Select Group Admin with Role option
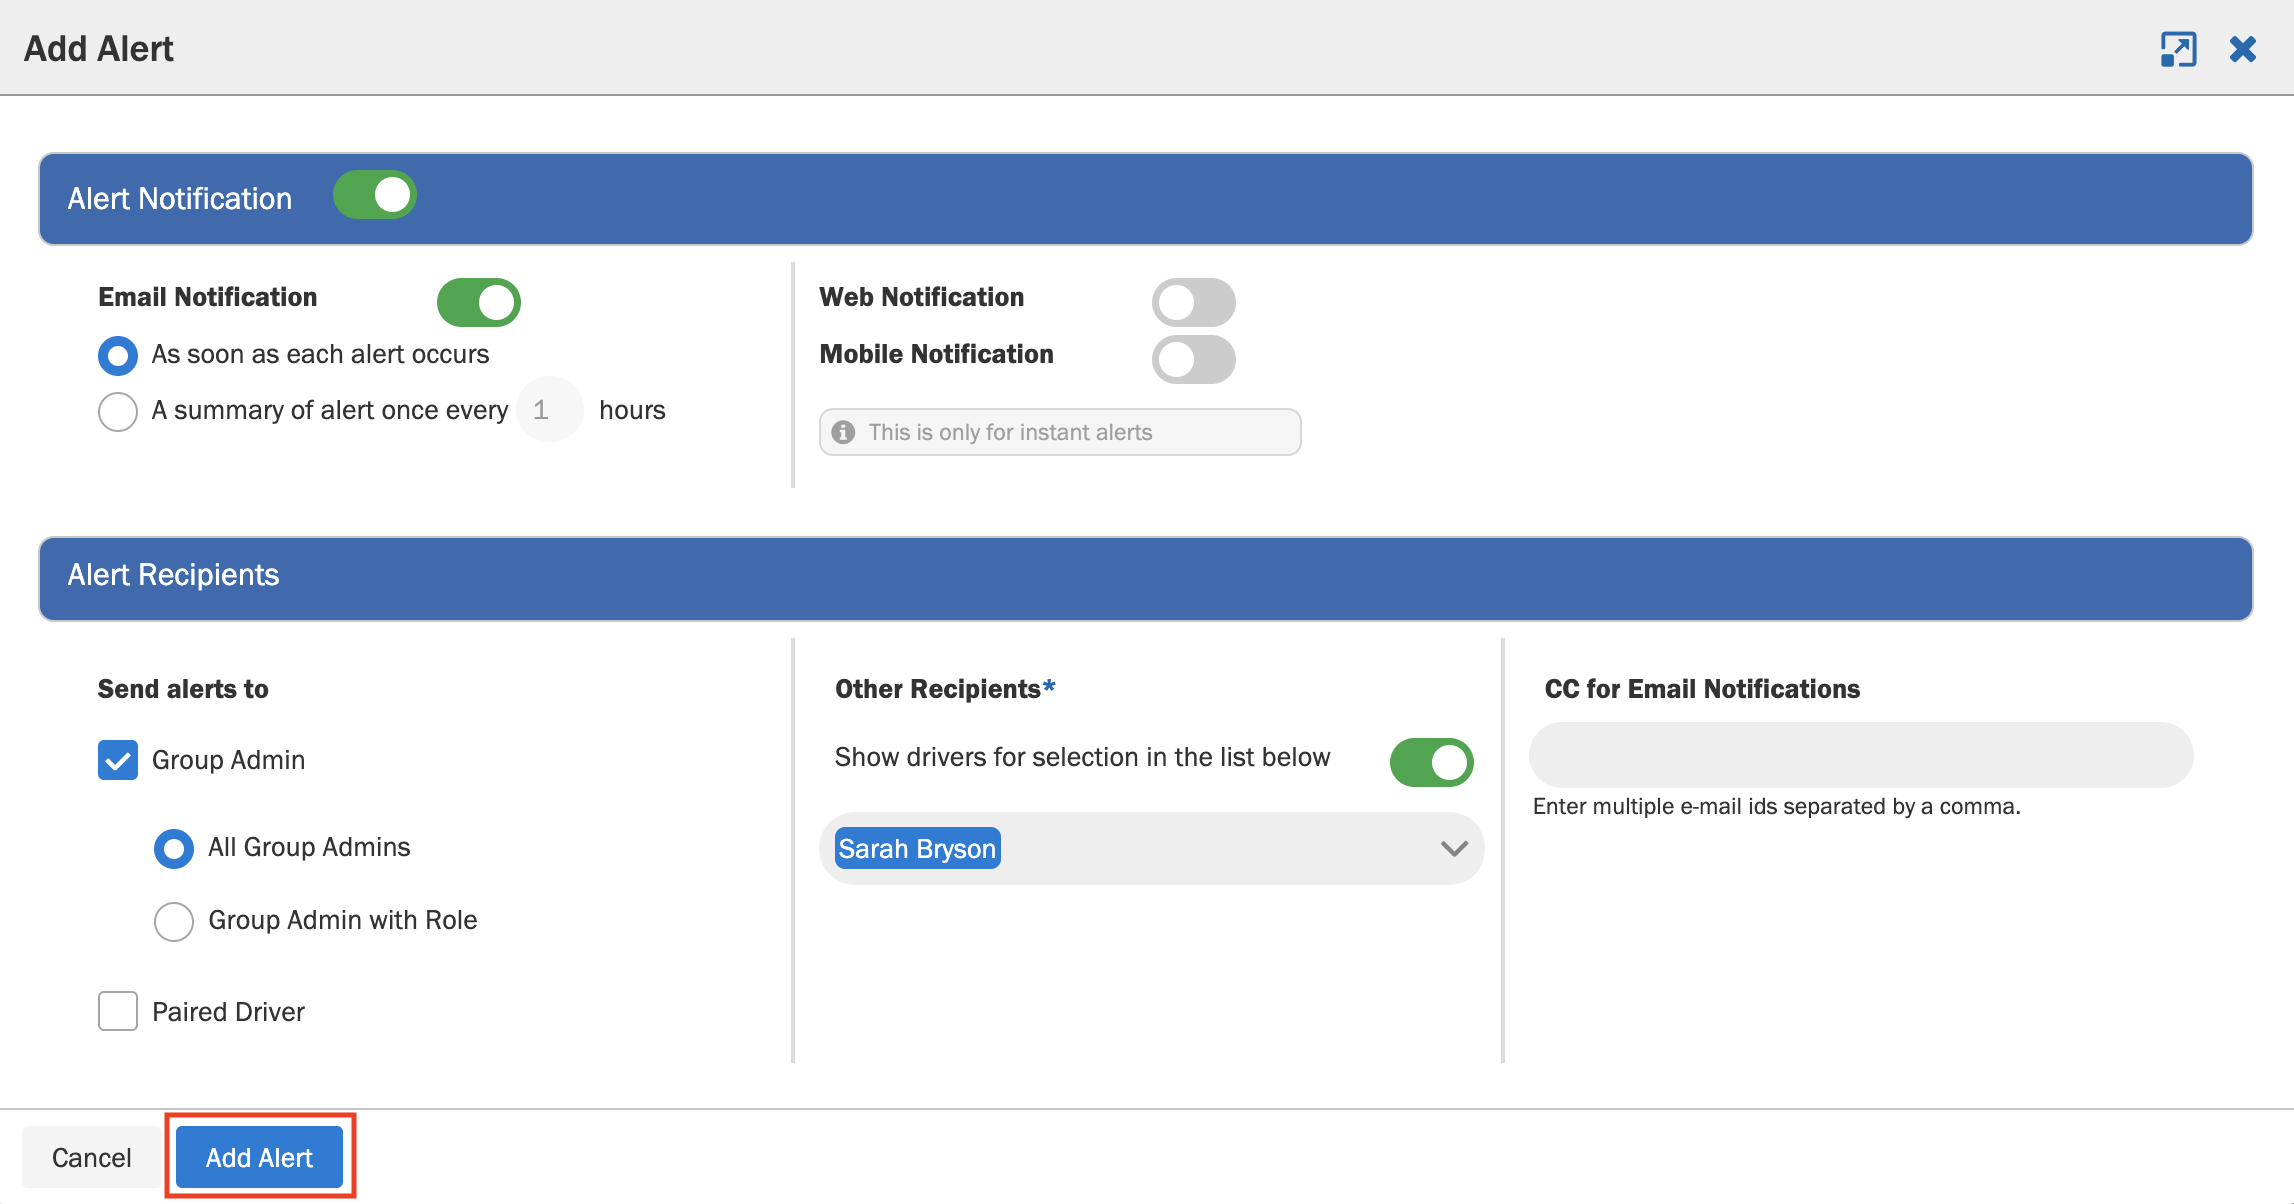 174,921
